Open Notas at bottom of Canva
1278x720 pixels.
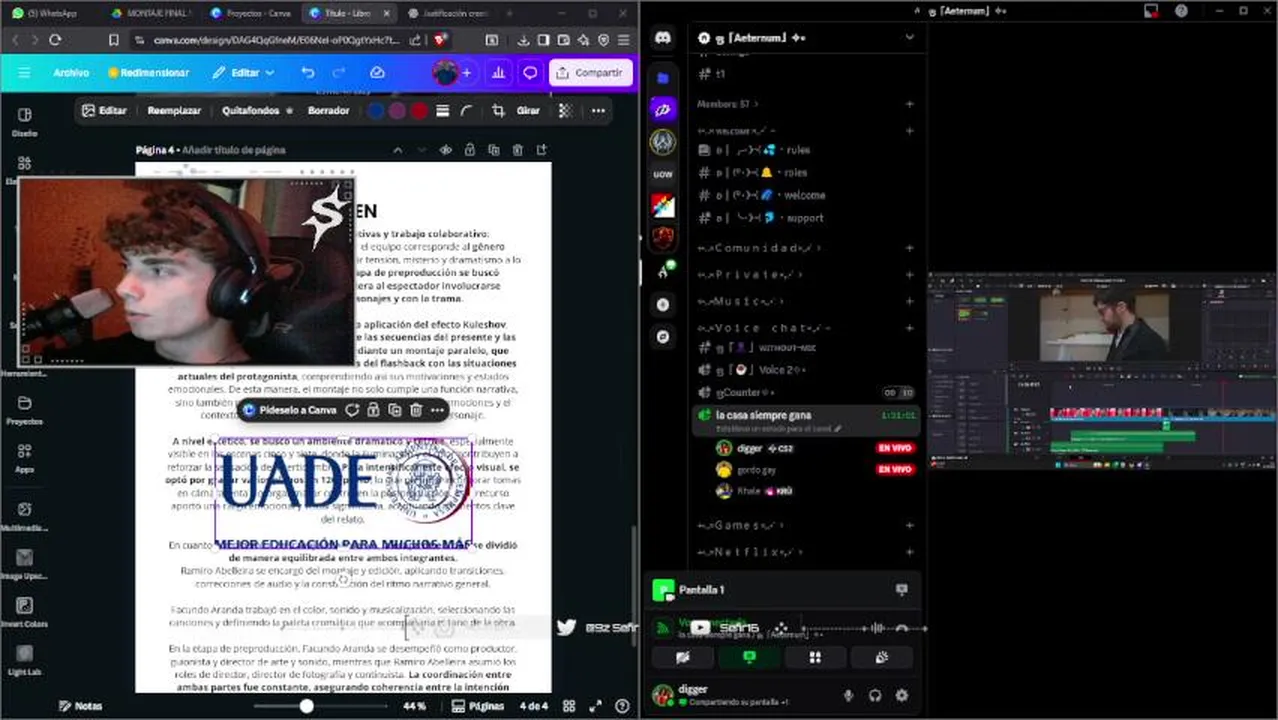(80, 706)
